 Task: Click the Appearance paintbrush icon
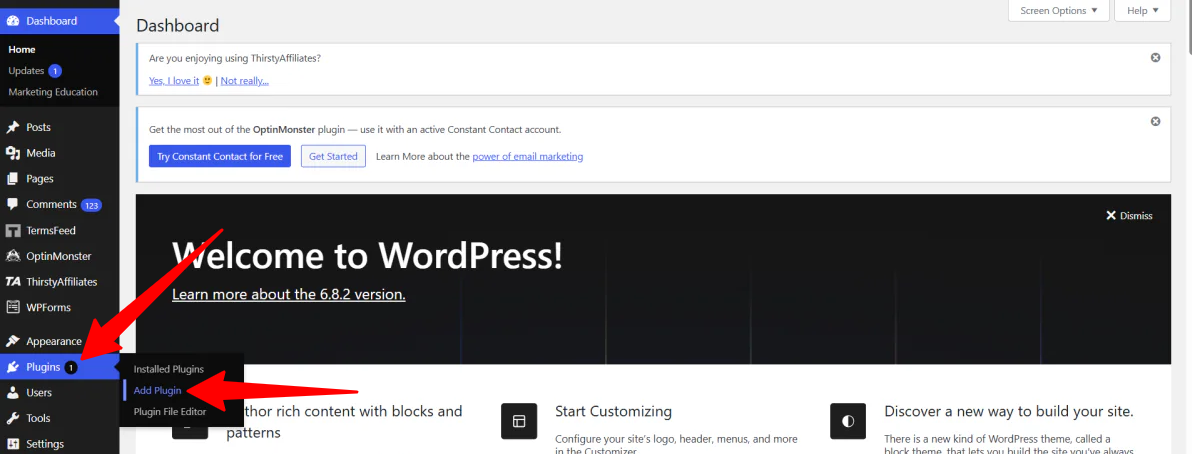[x=13, y=341]
